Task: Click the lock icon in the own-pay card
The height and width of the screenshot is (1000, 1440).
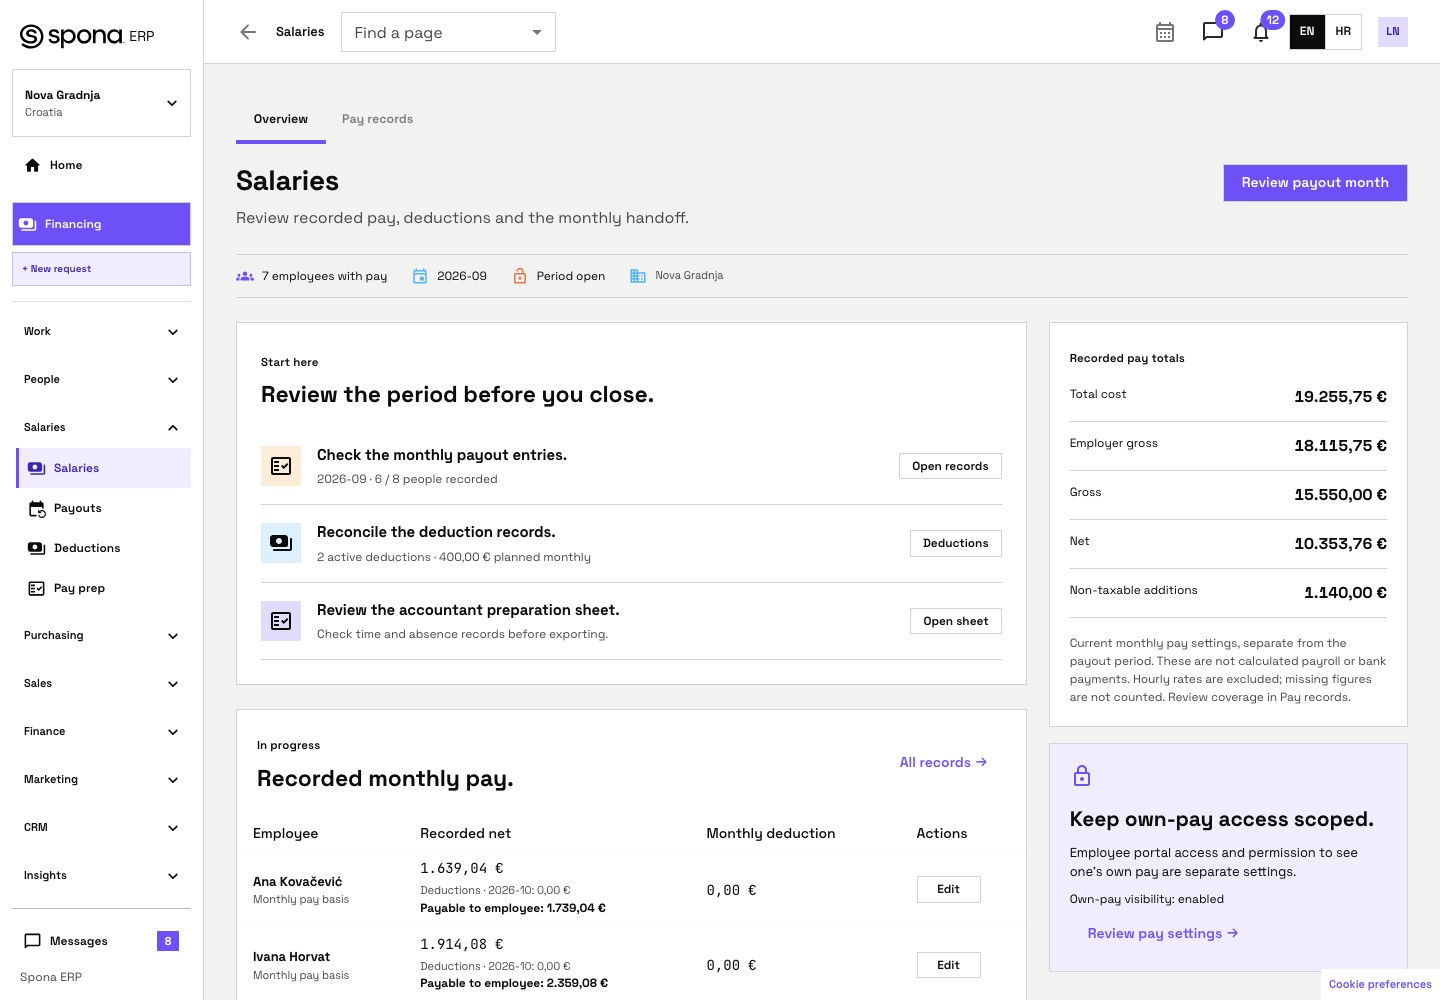Action: coord(1082,776)
